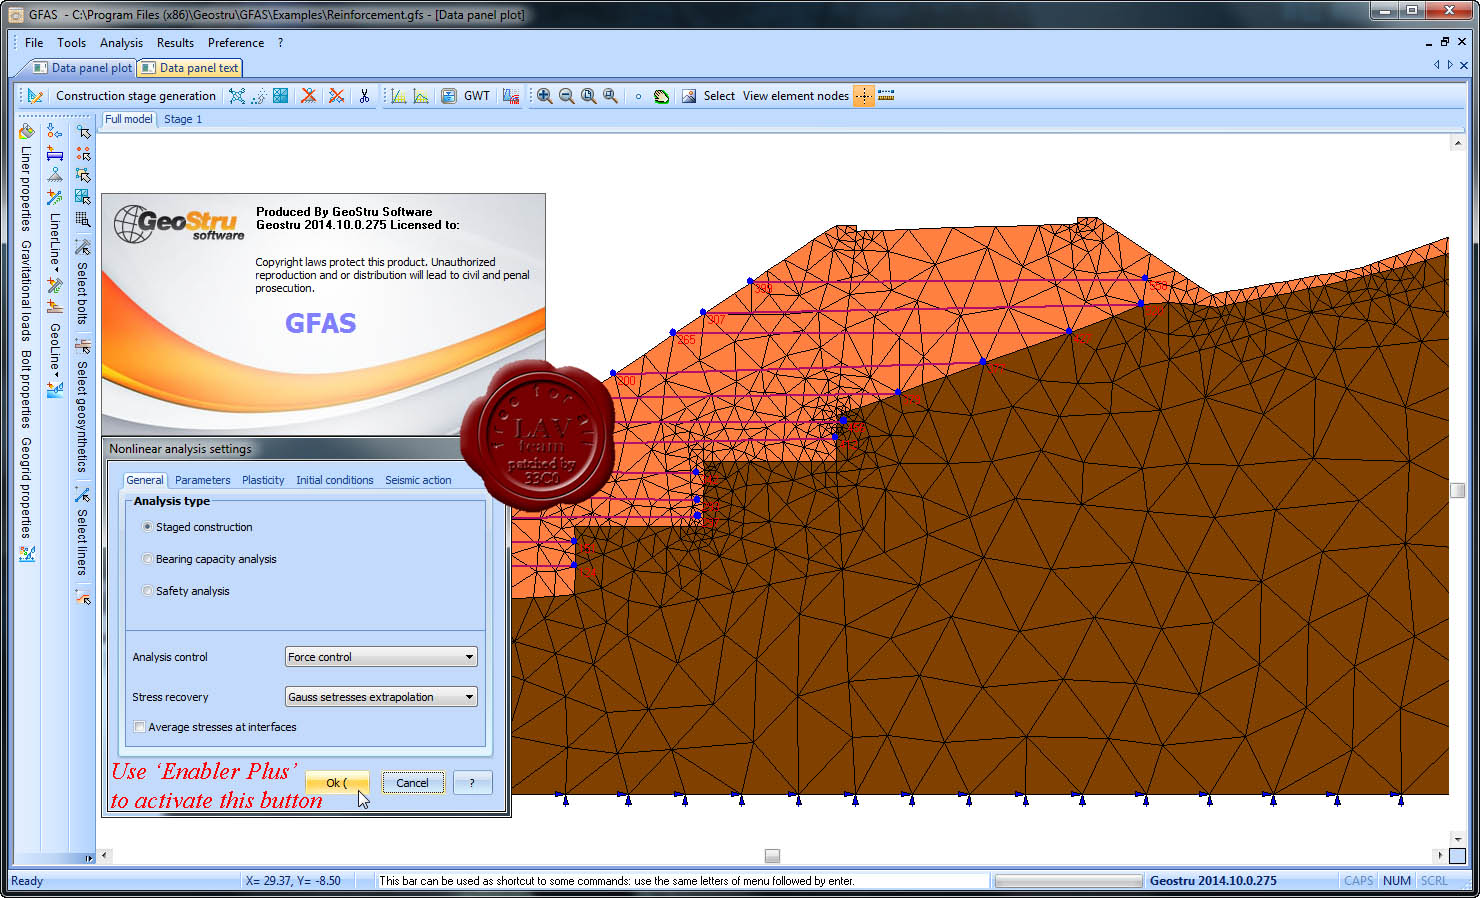Click the Liner properties vertical tab
1480x898 pixels.
tap(26, 189)
